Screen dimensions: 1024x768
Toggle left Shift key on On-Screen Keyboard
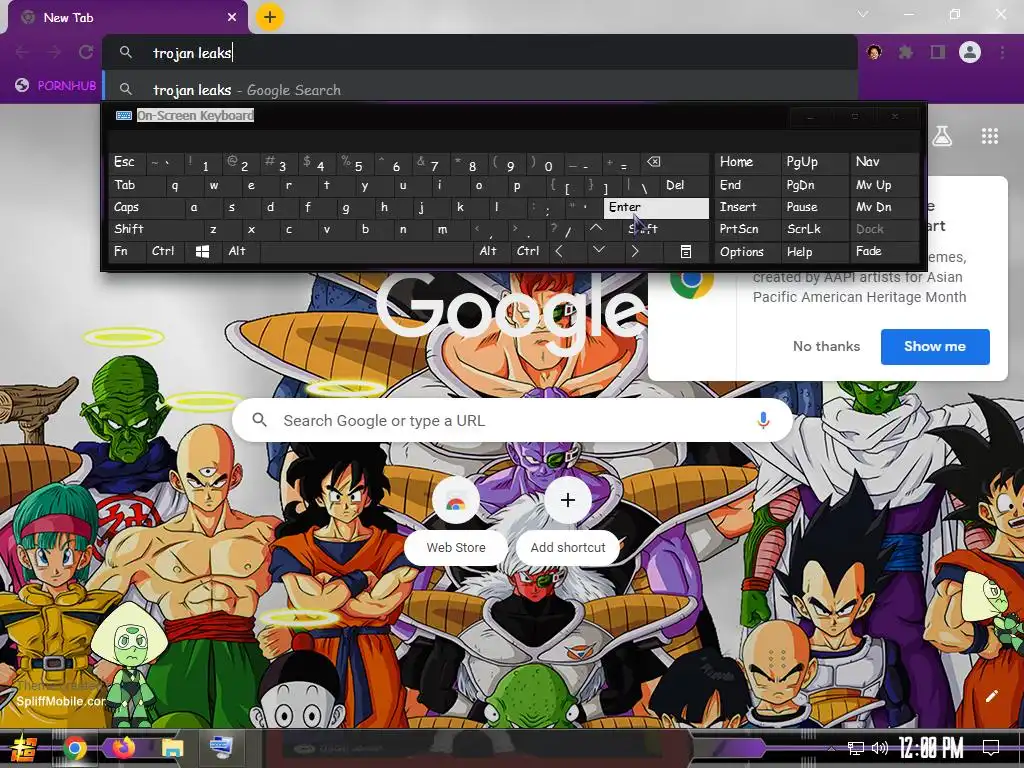point(157,229)
